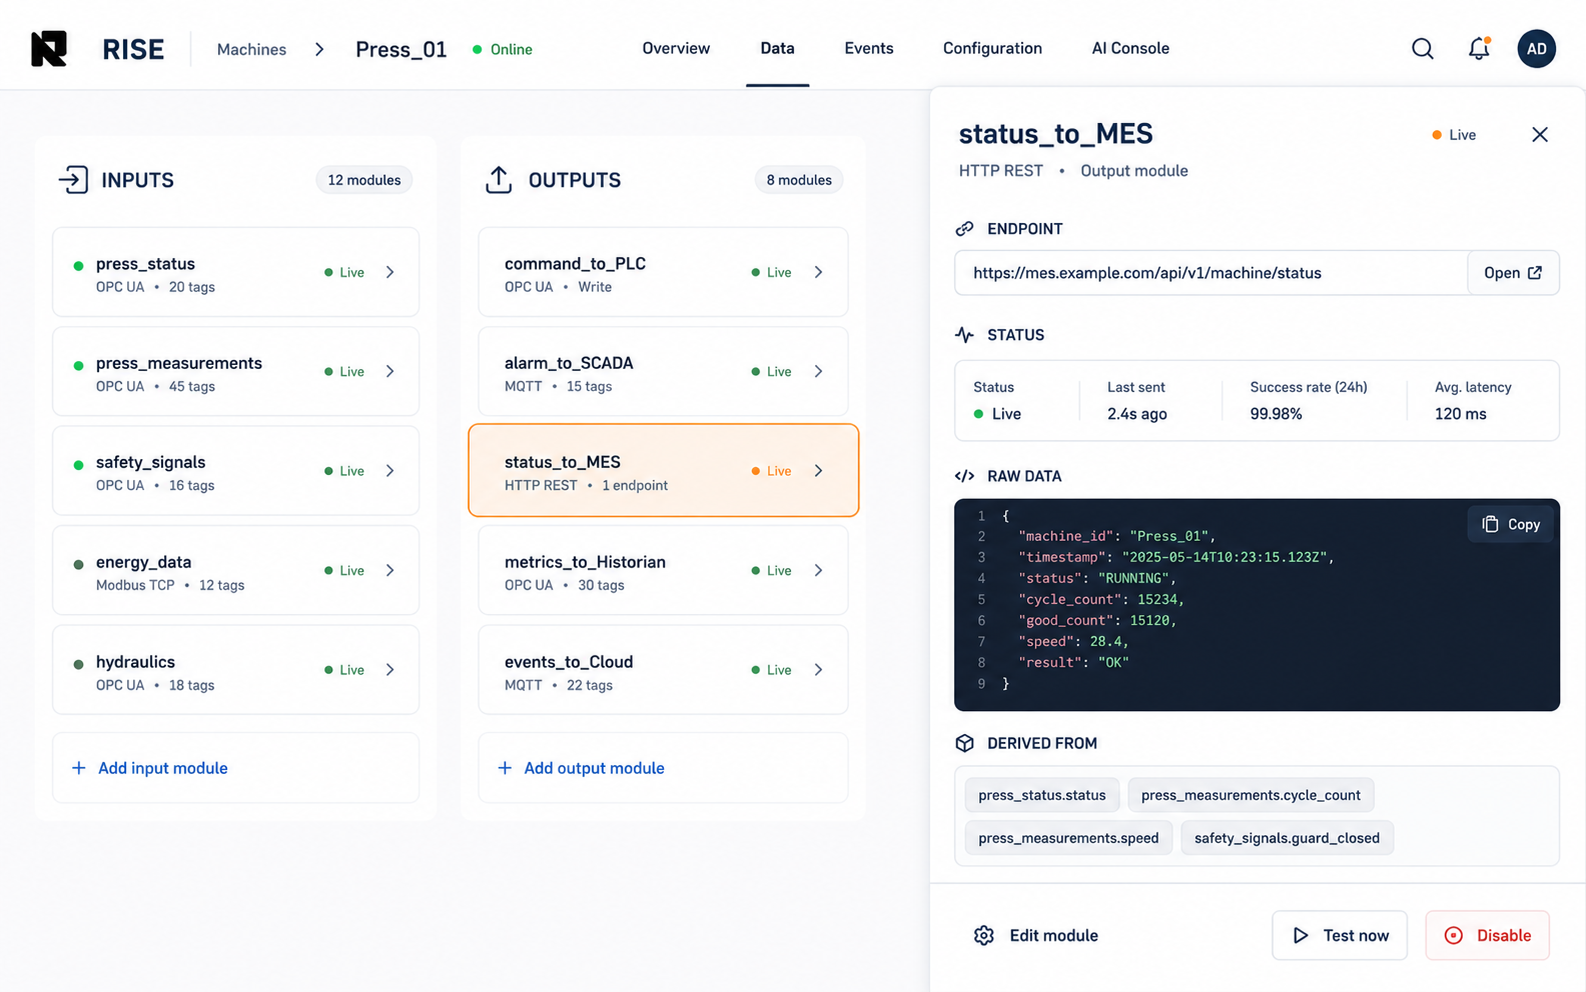Click the alarm_to_SCADA module name

pos(568,363)
